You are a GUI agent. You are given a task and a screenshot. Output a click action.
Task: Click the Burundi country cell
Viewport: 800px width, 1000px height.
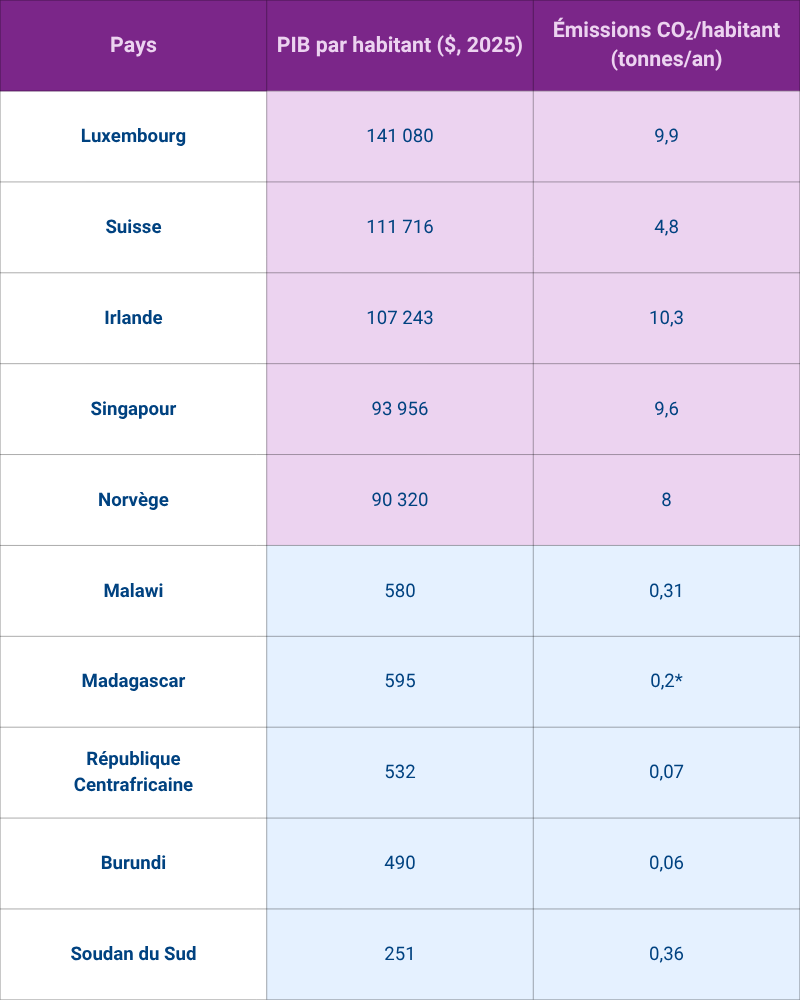(x=133, y=863)
